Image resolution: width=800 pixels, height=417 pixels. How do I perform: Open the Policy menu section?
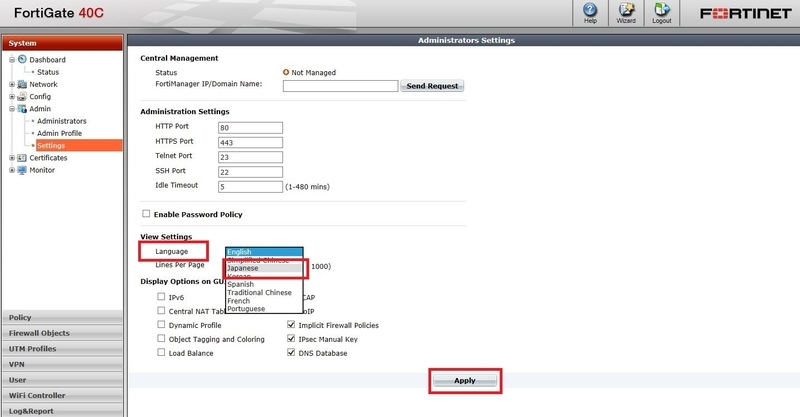[62, 317]
